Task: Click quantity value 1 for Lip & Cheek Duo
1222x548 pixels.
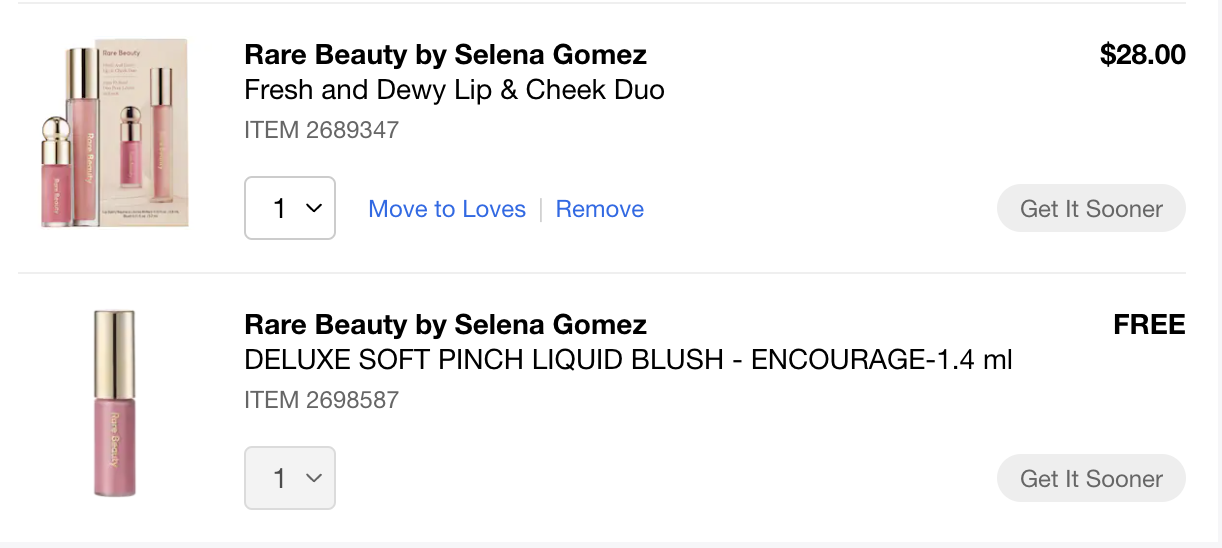Action: point(279,208)
